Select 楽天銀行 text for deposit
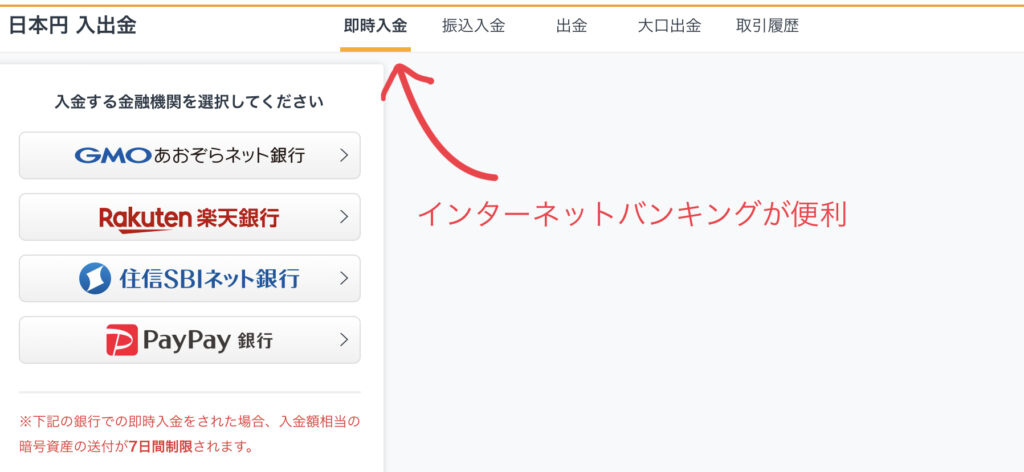The image size is (1024, 472). point(237,217)
